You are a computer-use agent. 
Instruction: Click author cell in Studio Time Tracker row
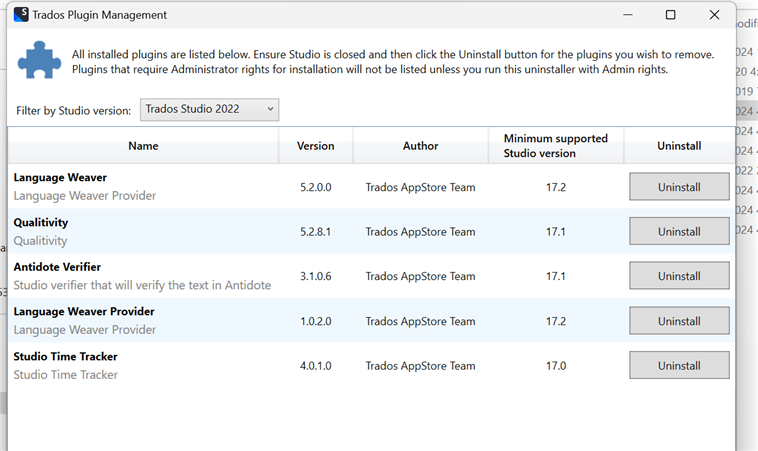point(420,365)
